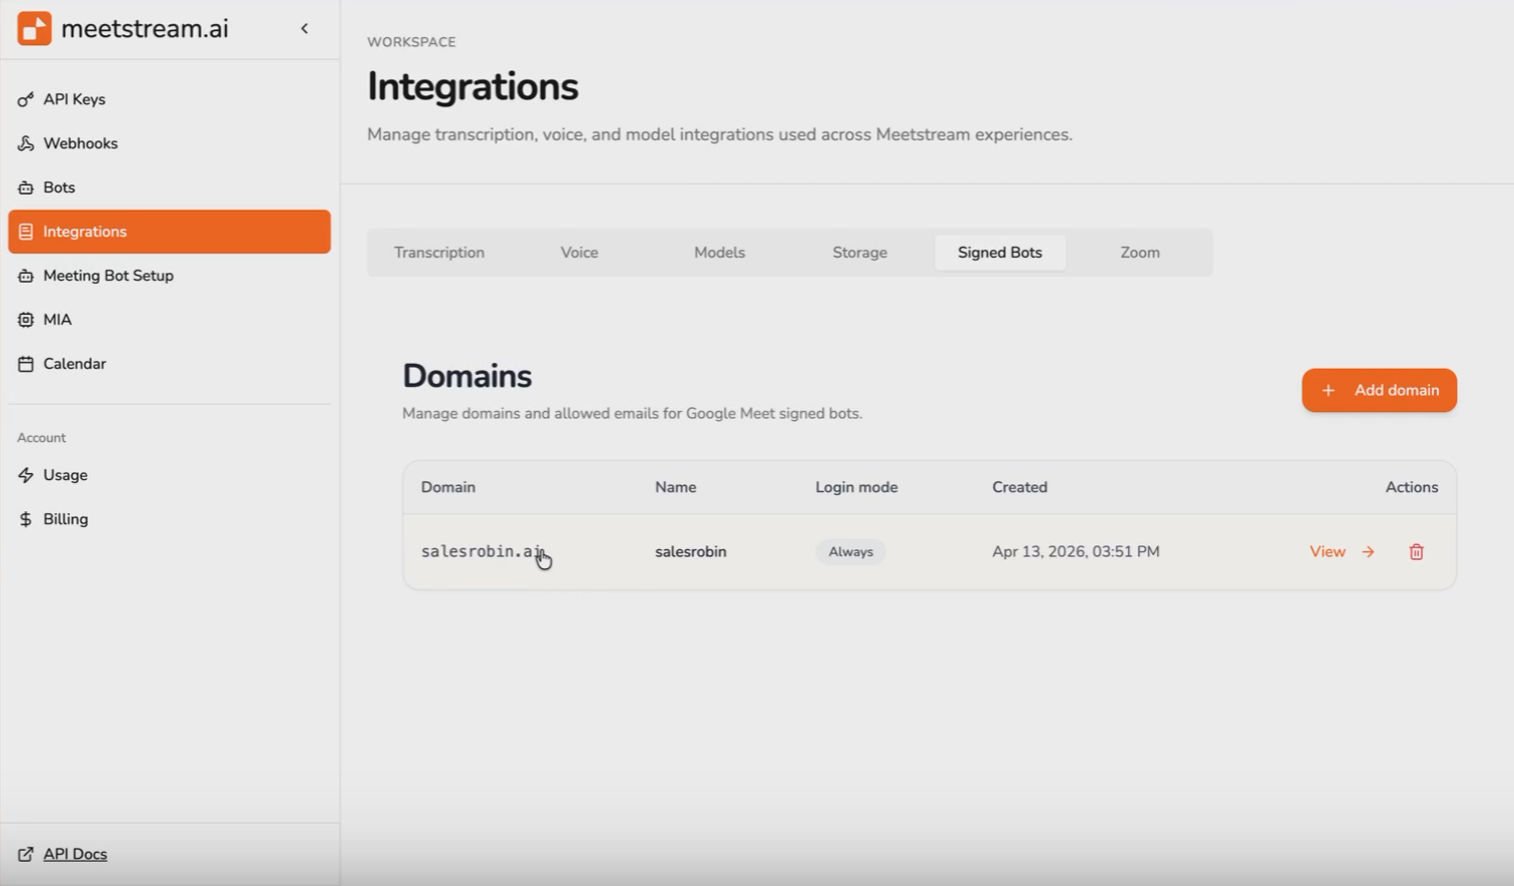
Task: Click the Usage lightning bolt icon
Action: pyautogui.click(x=26, y=475)
